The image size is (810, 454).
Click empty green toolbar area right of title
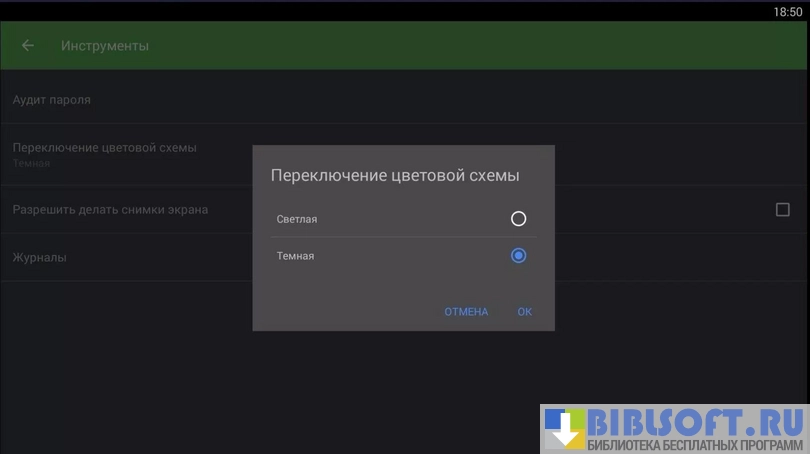(x=500, y=46)
